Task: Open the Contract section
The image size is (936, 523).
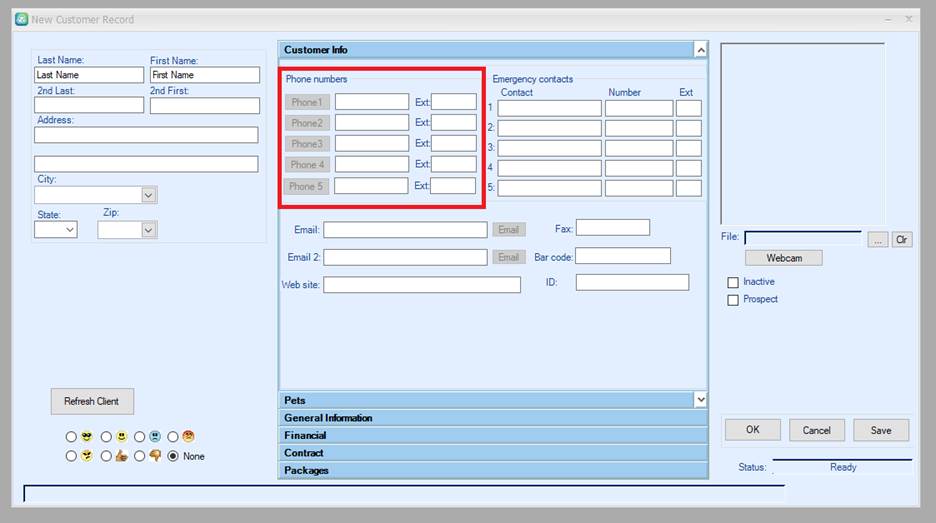Action: [492, 453]
